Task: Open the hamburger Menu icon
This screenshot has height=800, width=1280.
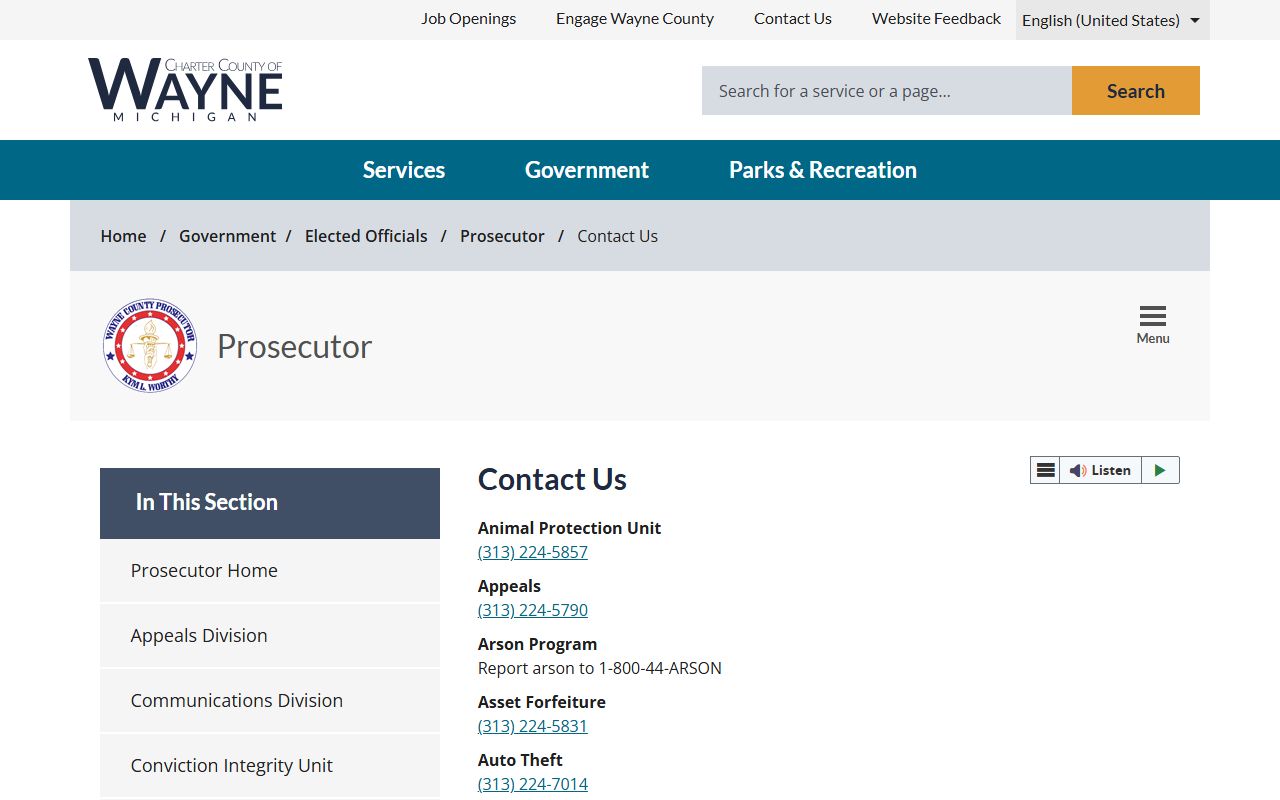Action: coord(1153,325)
